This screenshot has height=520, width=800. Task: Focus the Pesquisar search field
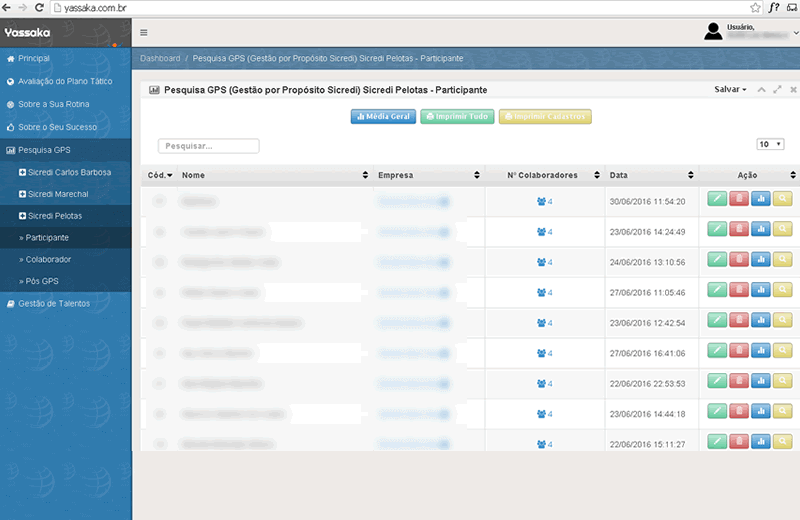tap(209, 146)
